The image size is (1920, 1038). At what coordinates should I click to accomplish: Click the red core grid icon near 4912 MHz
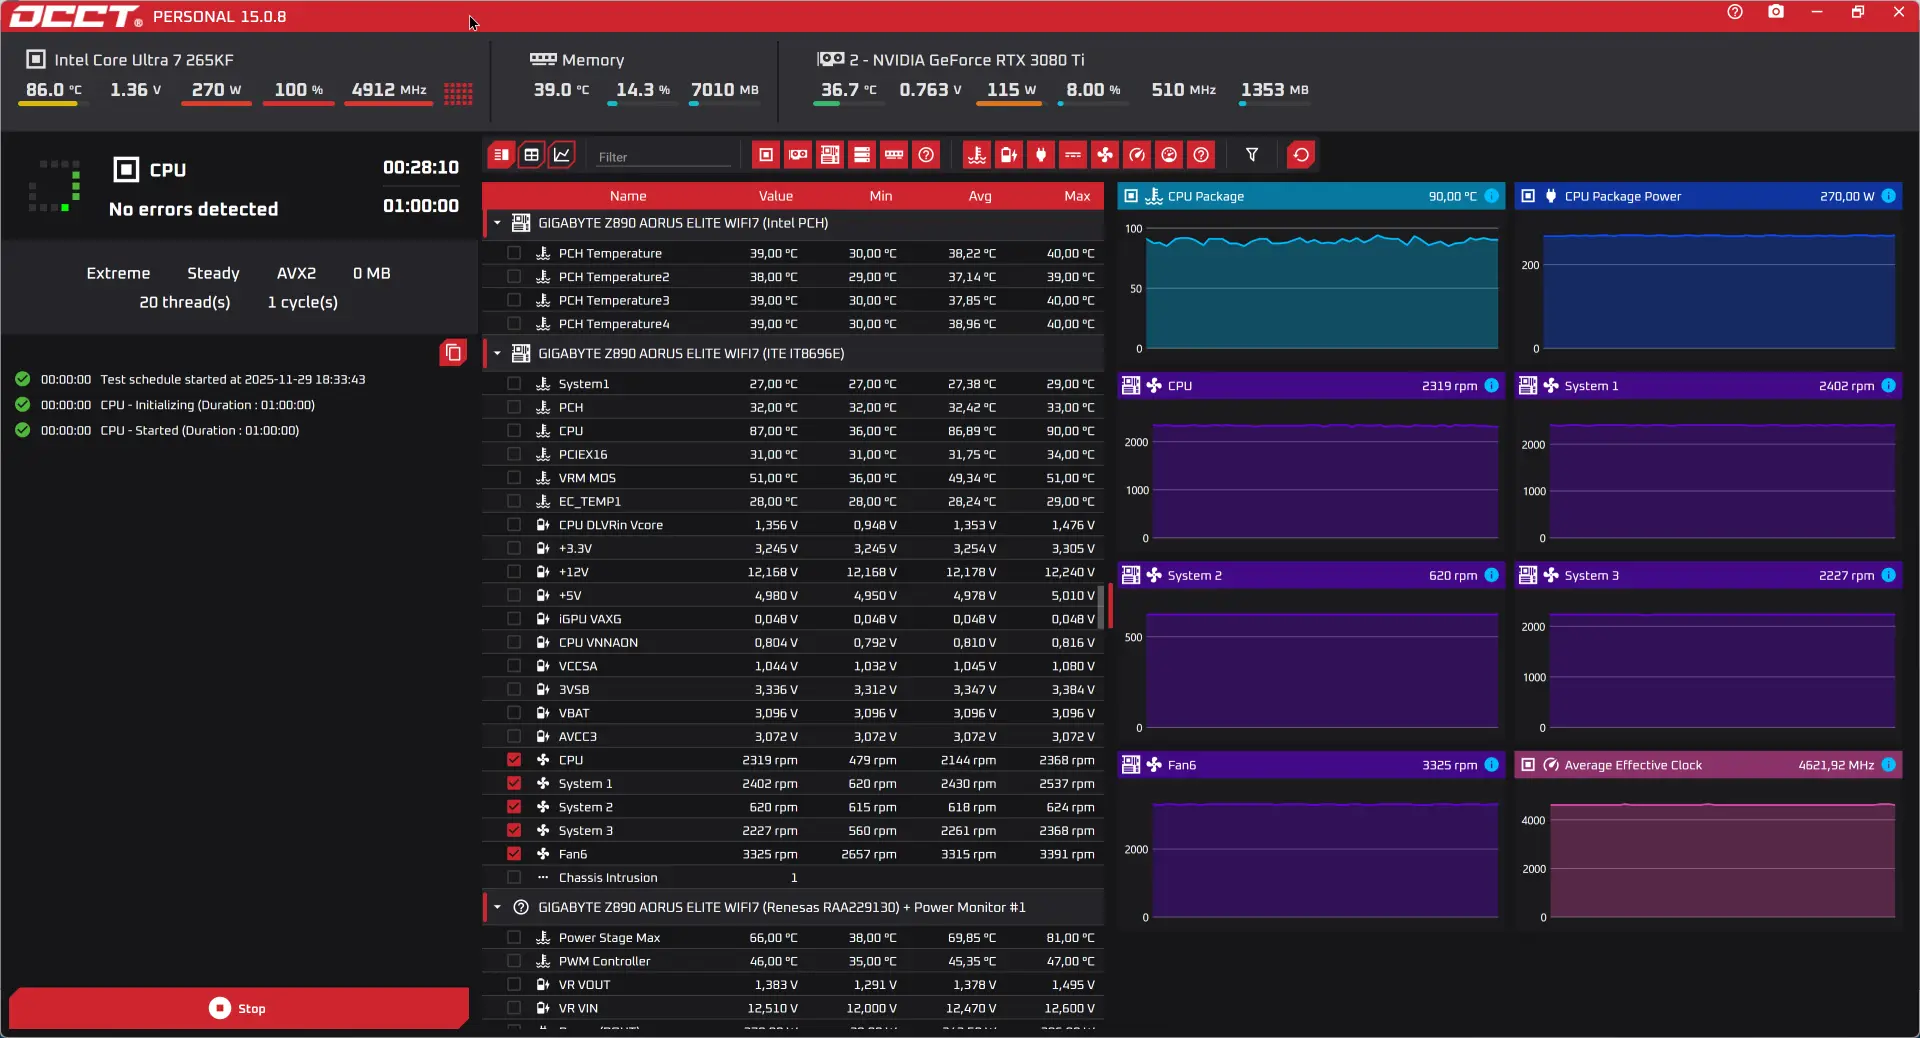pyautogui.click(x=458, y=93)
